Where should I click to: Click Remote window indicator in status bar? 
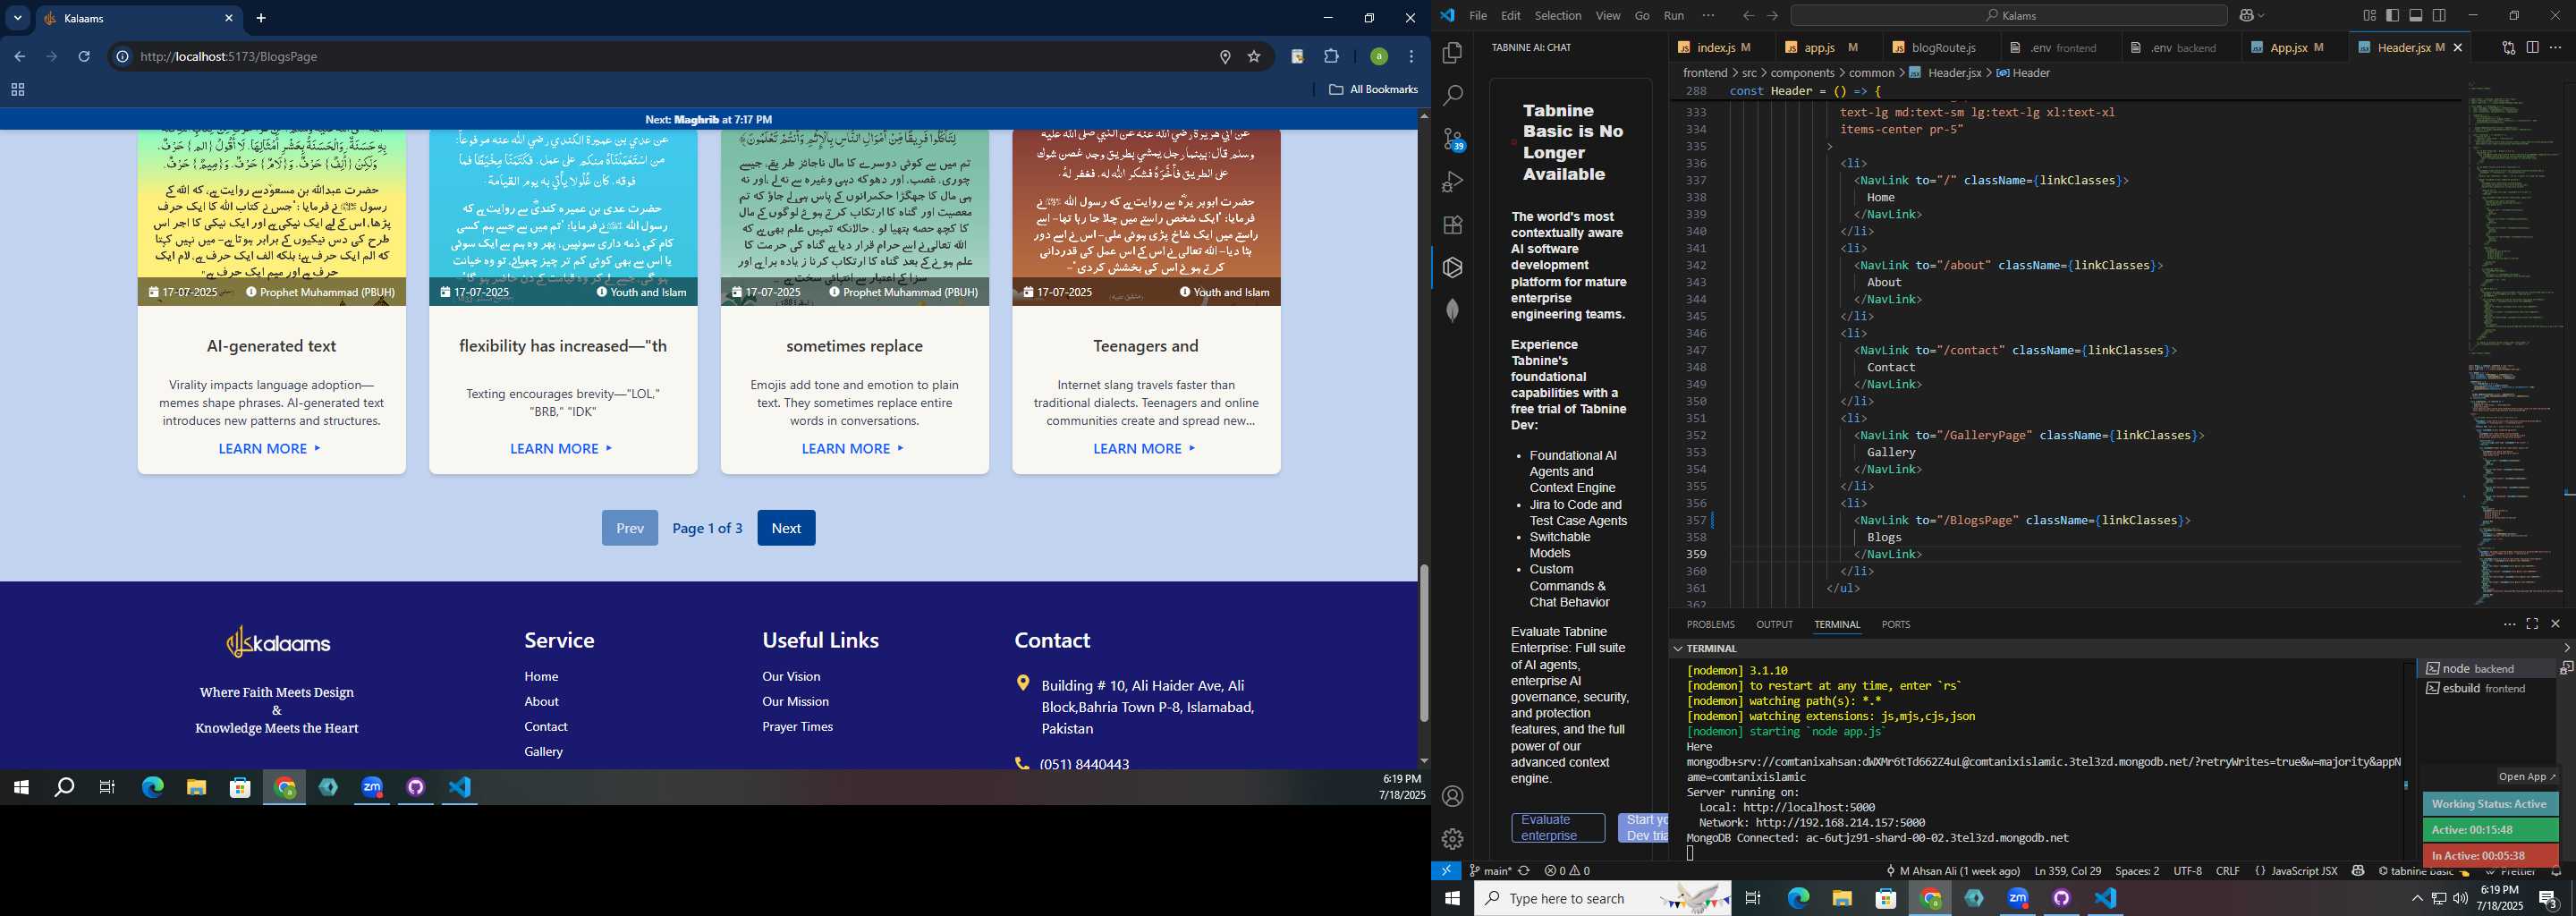tap(1446, 871)
